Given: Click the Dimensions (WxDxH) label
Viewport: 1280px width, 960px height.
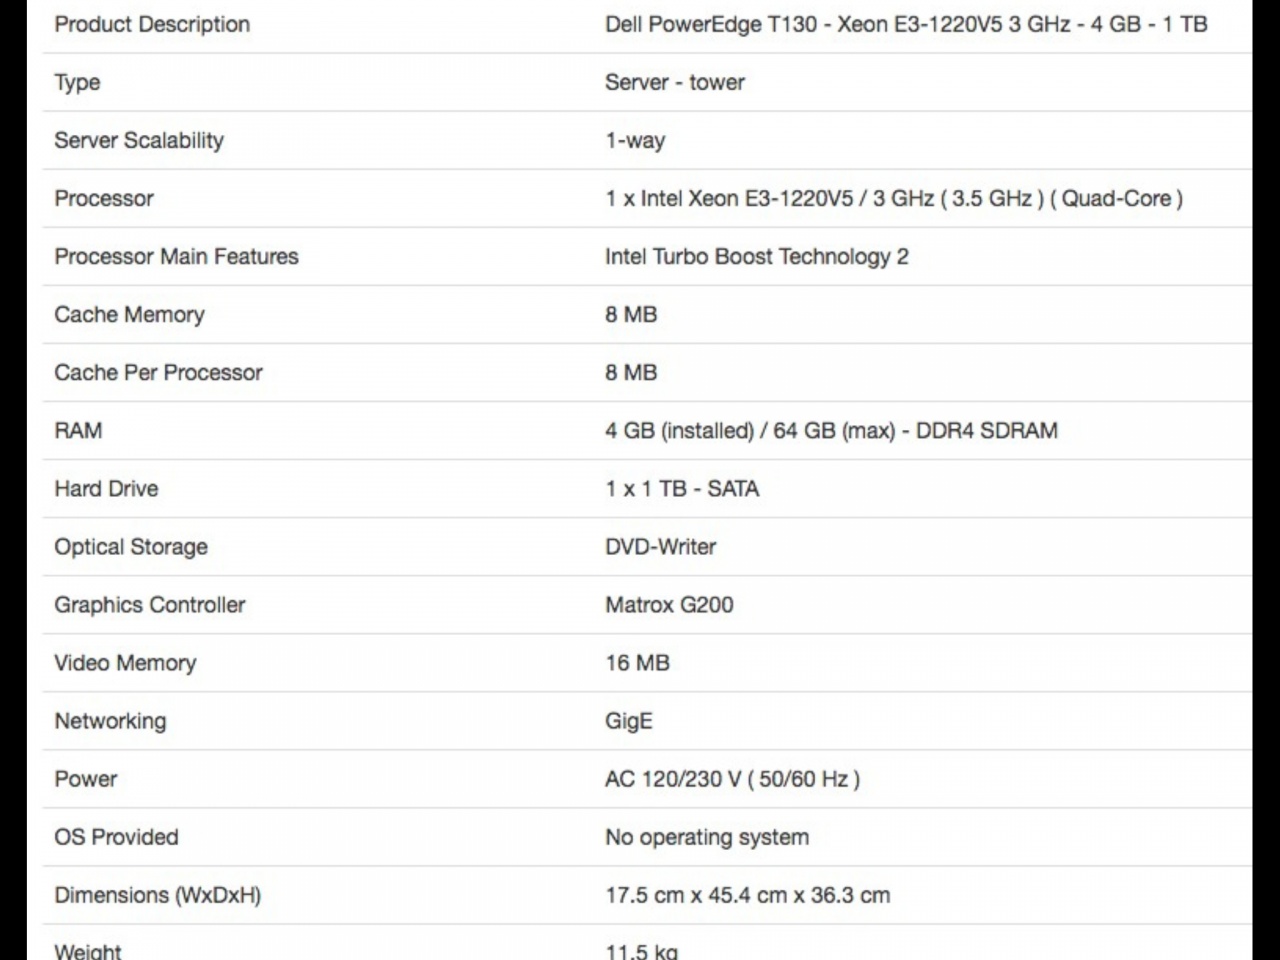Looking at the screenshot, I should pos(157,895).
